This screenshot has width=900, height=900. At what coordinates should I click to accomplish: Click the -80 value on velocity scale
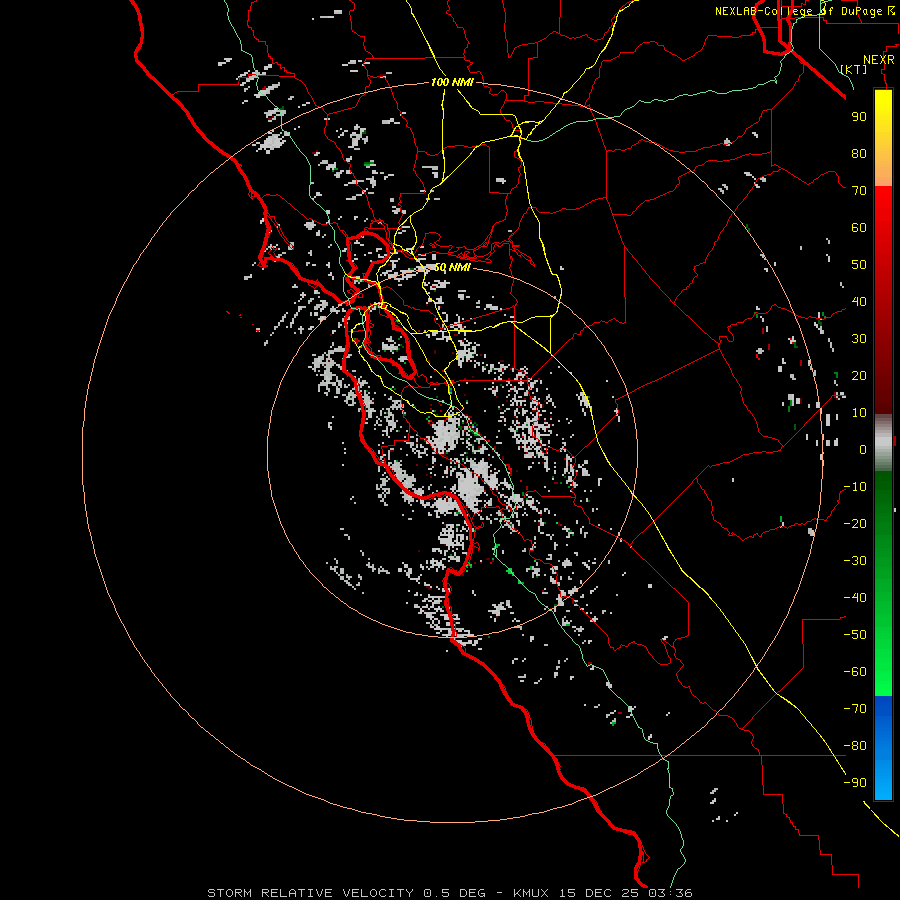855,746
